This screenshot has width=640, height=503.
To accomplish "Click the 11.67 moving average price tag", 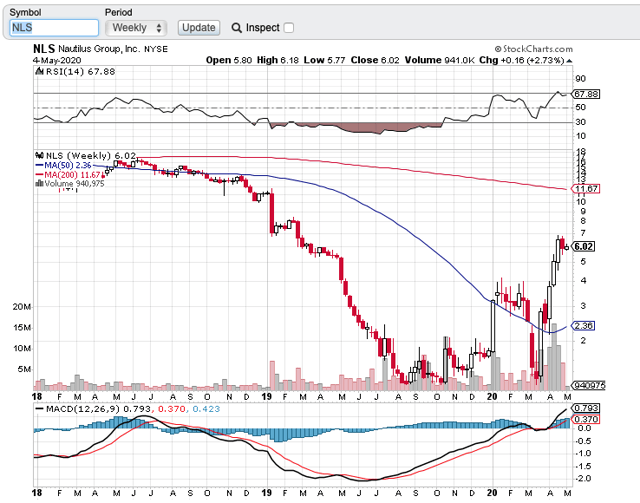I will 586,189.
